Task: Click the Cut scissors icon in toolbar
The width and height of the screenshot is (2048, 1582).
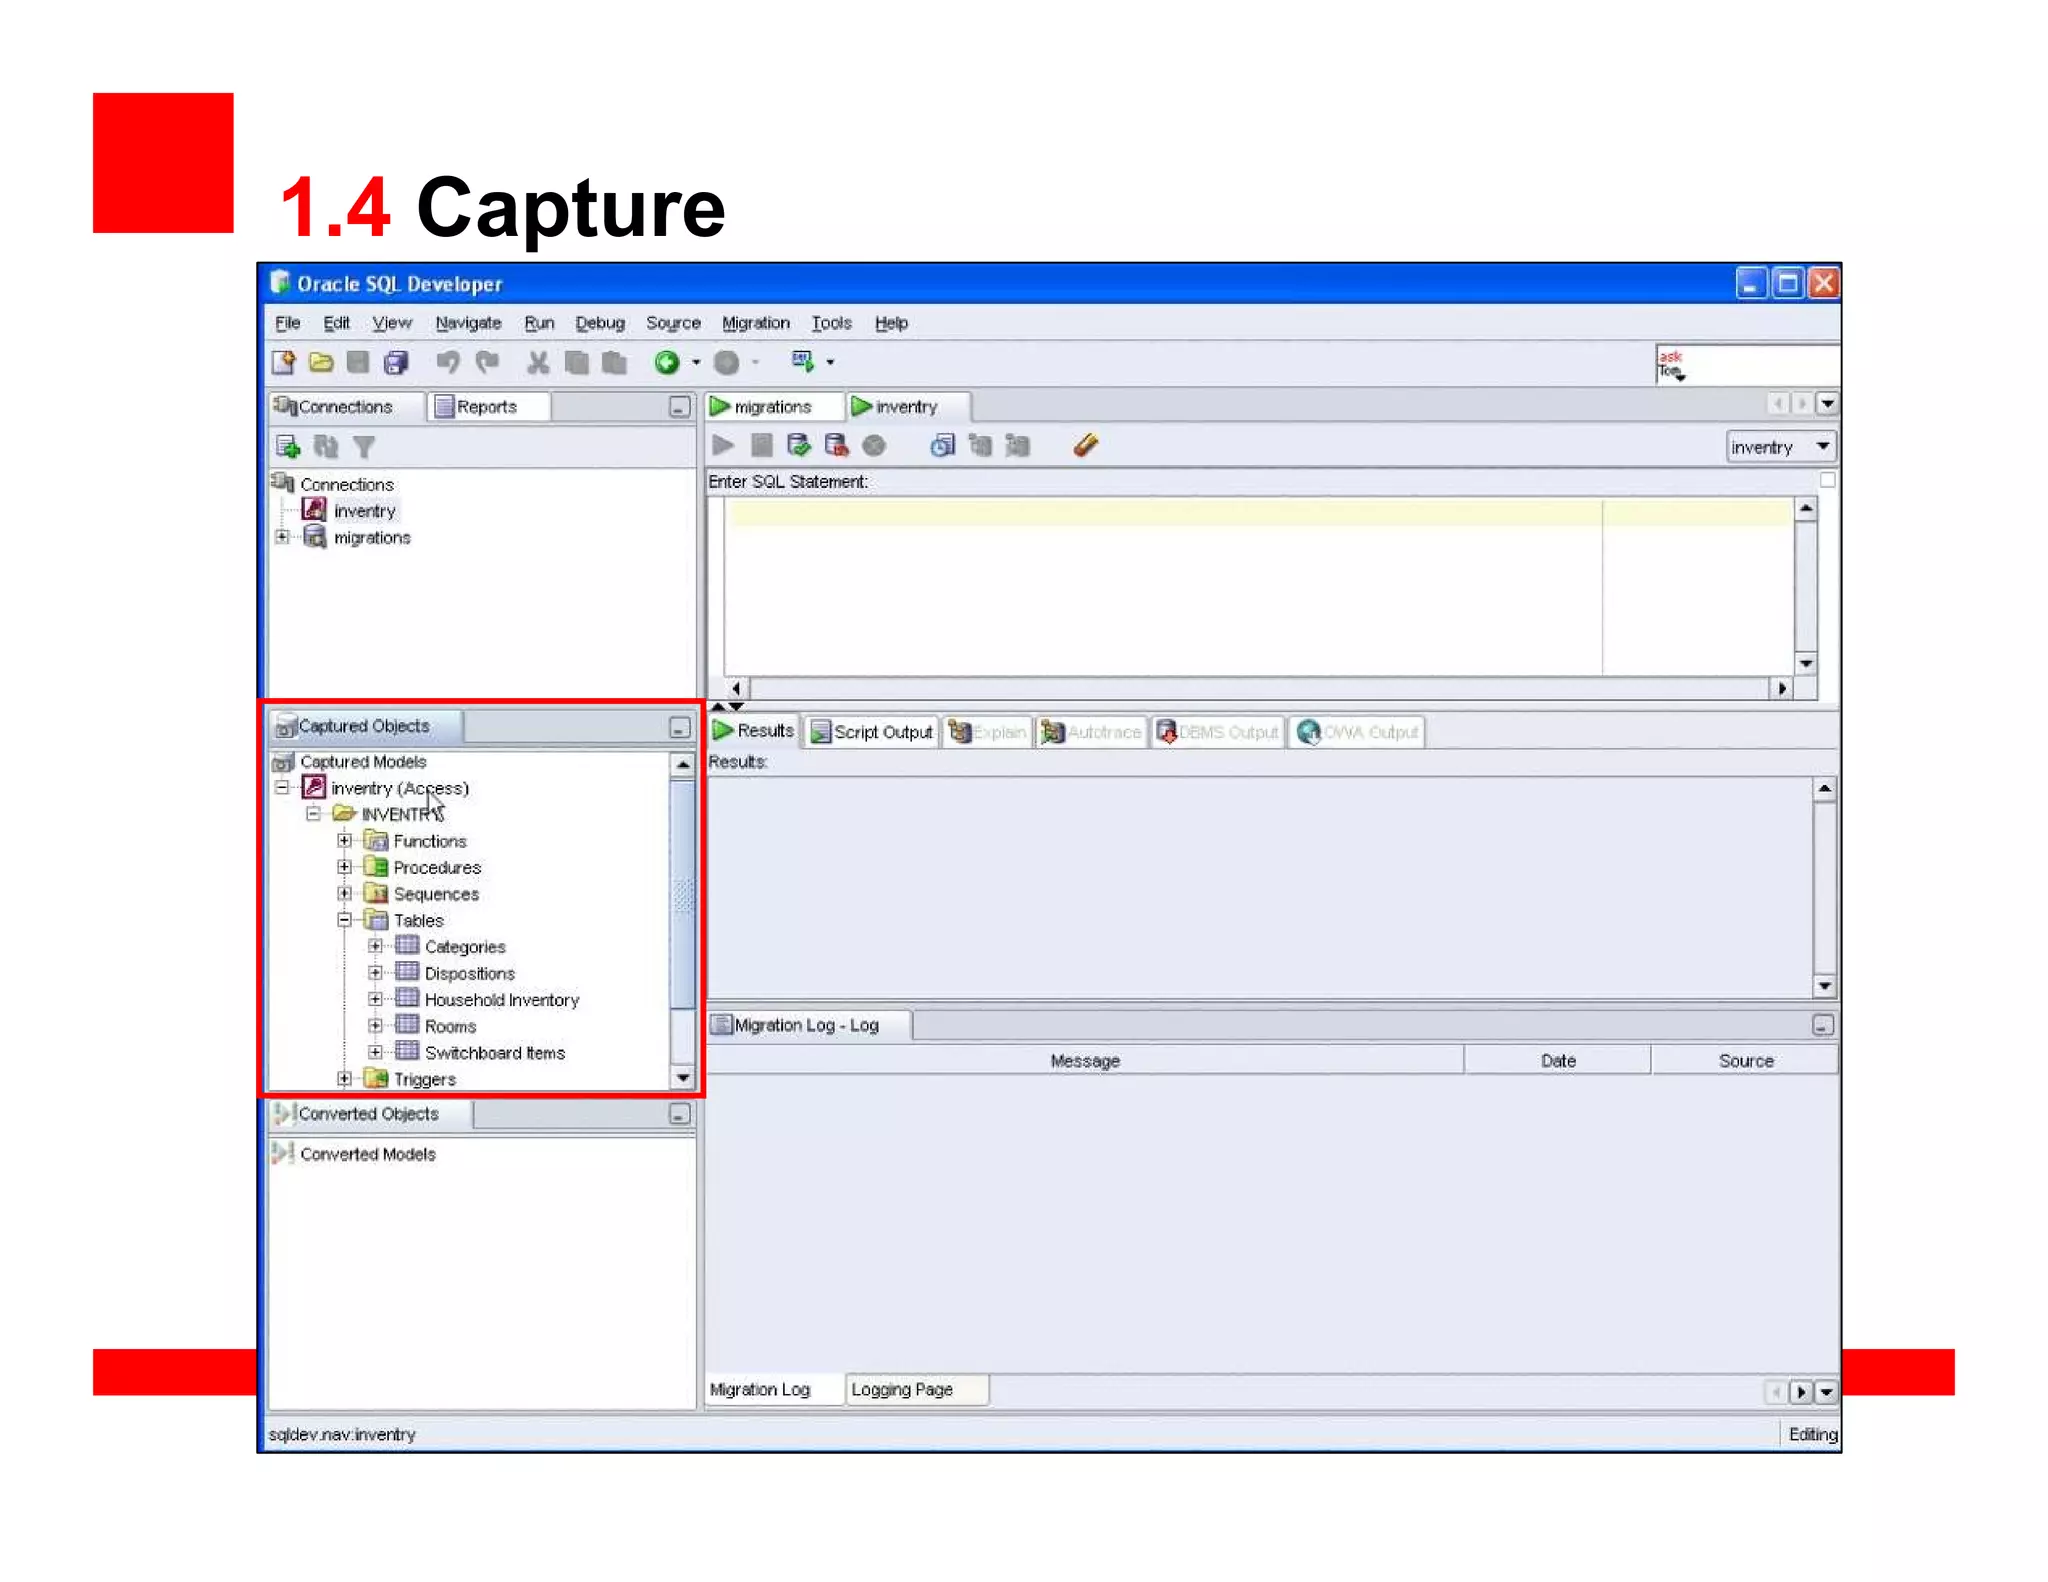Action: pyautogui.click(x=538, y=363)
